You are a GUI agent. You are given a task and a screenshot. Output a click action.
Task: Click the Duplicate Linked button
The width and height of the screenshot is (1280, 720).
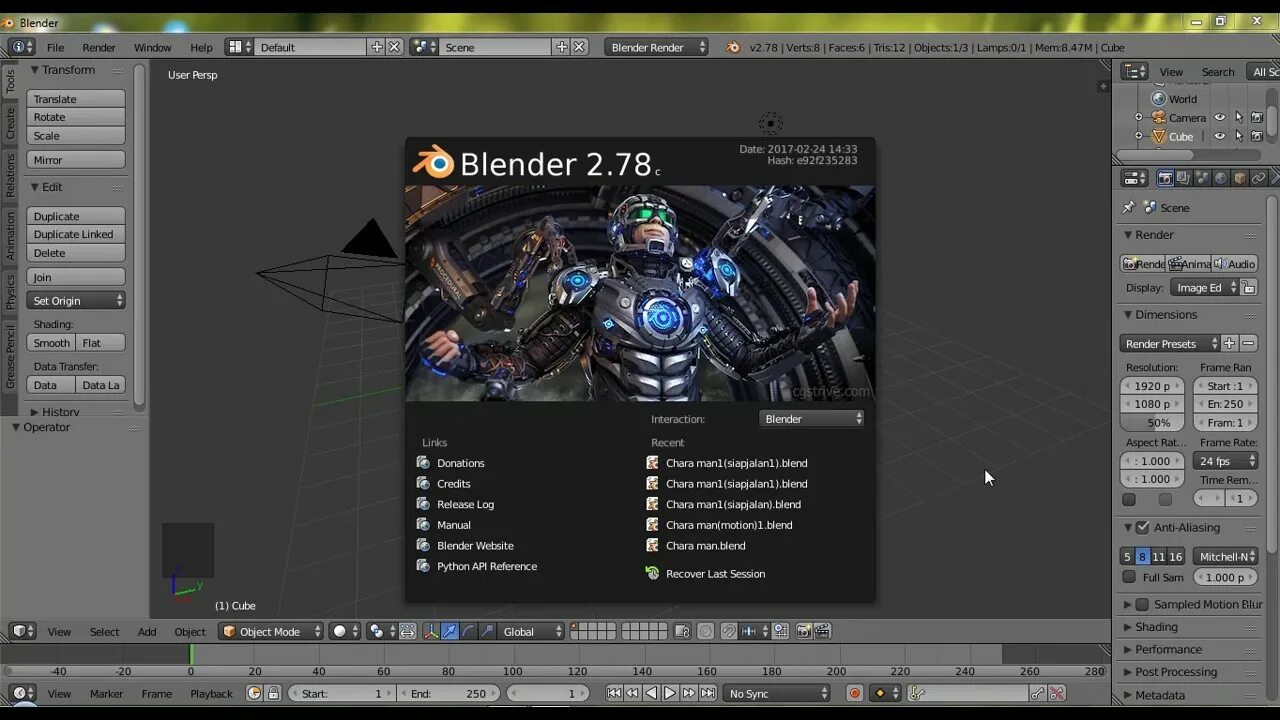pyautogui.click(x=76, y=234)
